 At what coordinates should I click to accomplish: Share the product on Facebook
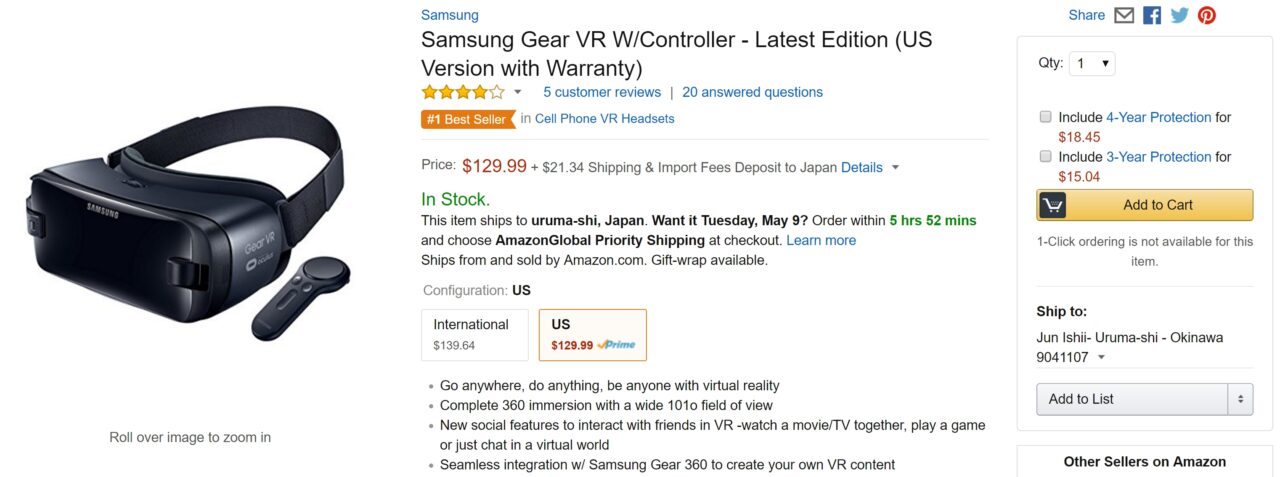1152,15
